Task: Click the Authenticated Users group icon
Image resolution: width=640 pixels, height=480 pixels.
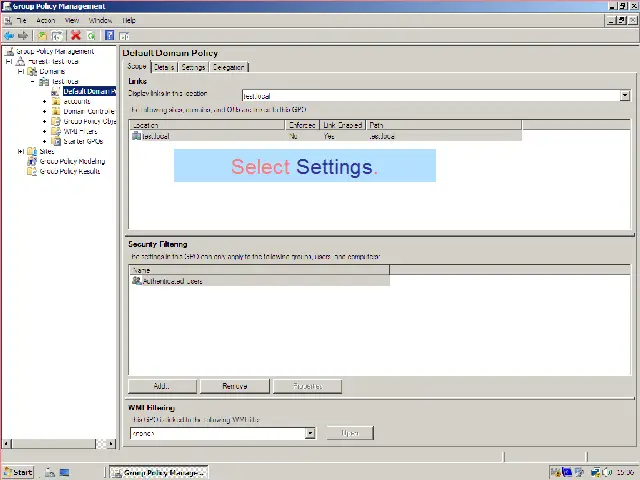Action: pos(137,281)
